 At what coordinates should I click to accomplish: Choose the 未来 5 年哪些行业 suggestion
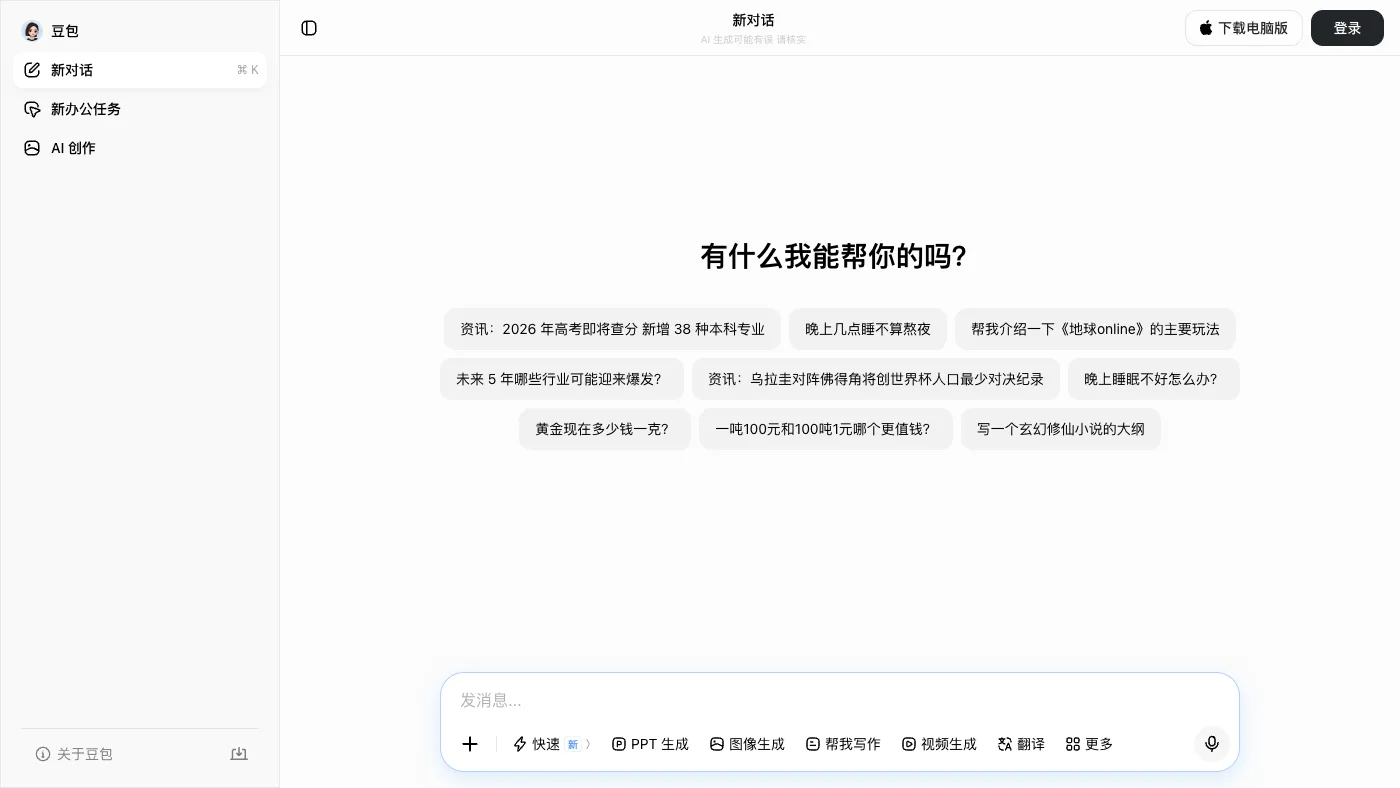click(x=562, y=379)
